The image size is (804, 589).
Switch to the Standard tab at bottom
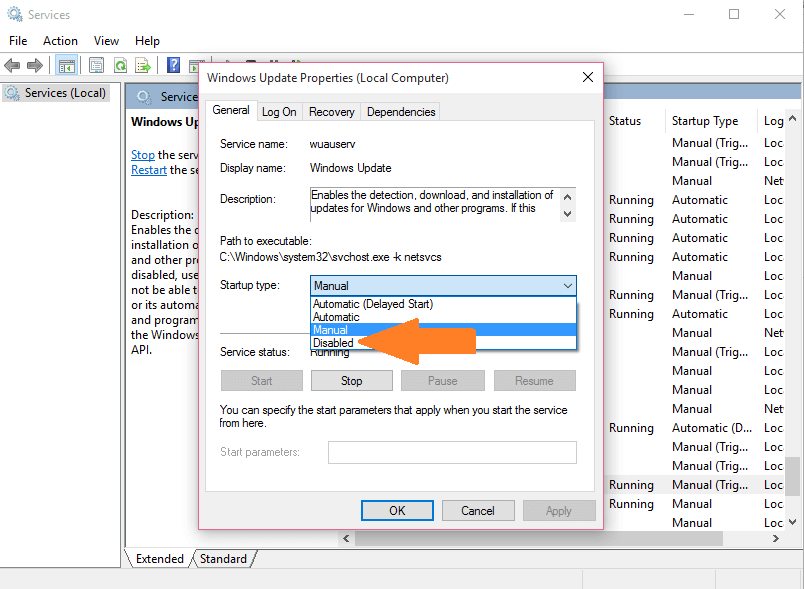pos(223,559)
